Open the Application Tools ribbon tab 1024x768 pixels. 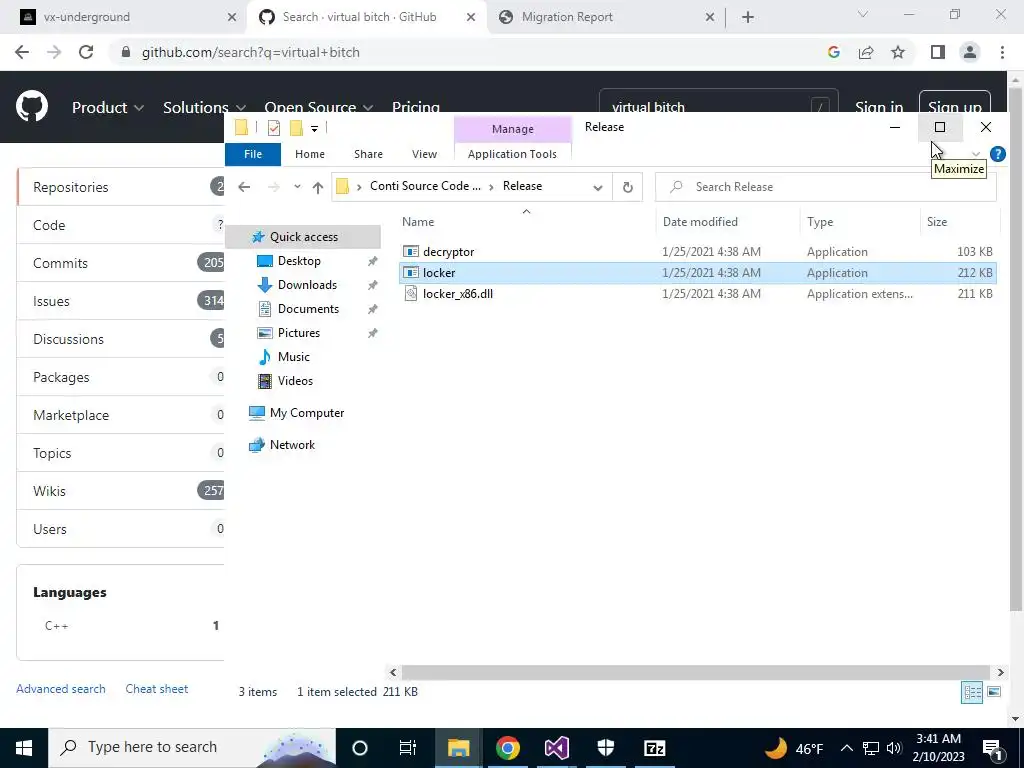click(512, 154)
